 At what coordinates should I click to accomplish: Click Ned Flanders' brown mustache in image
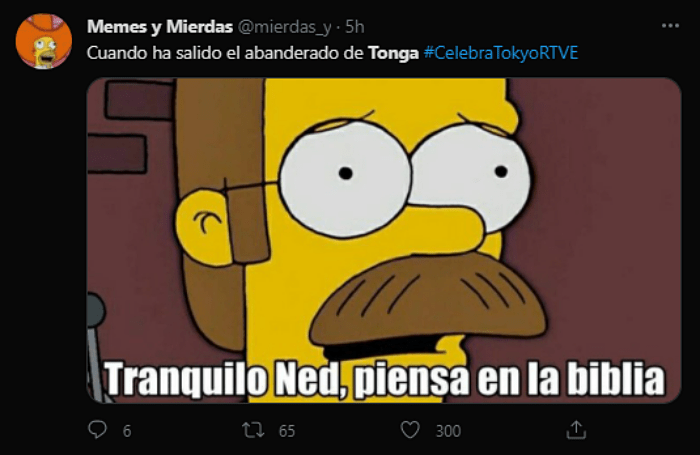pyautogui.click(x=428, y=299)
